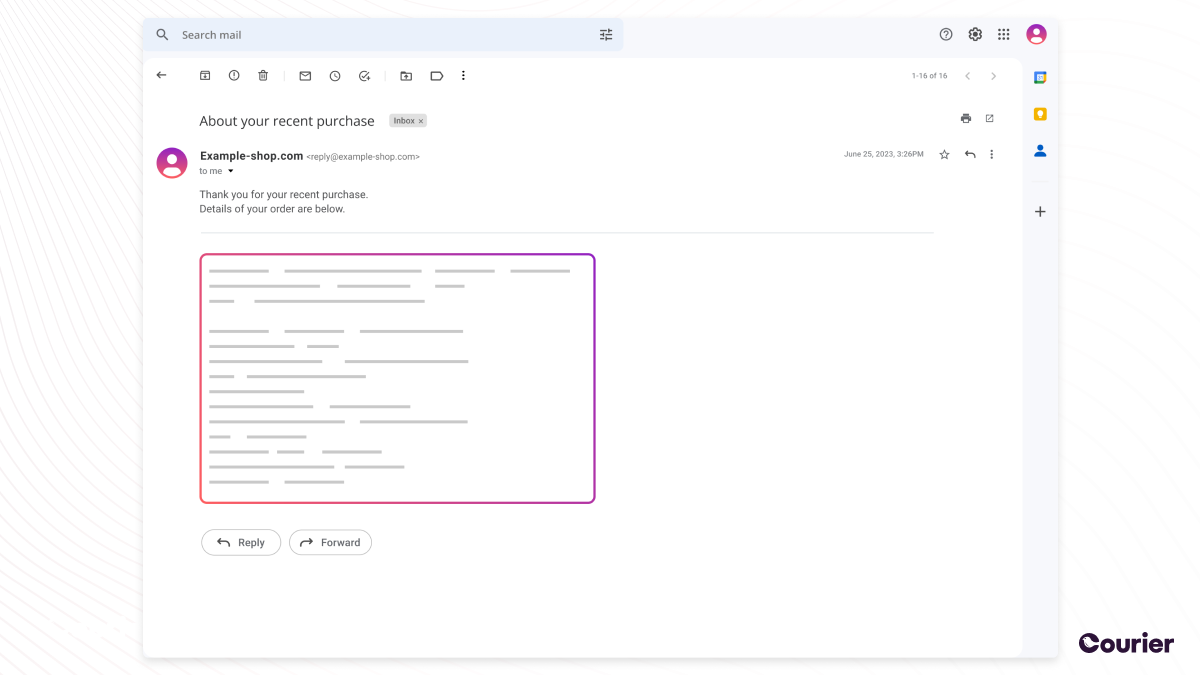The width and height of the screenshot is (1200, 675).
Task: Open the search options filter
Action: tap(605, 33)
